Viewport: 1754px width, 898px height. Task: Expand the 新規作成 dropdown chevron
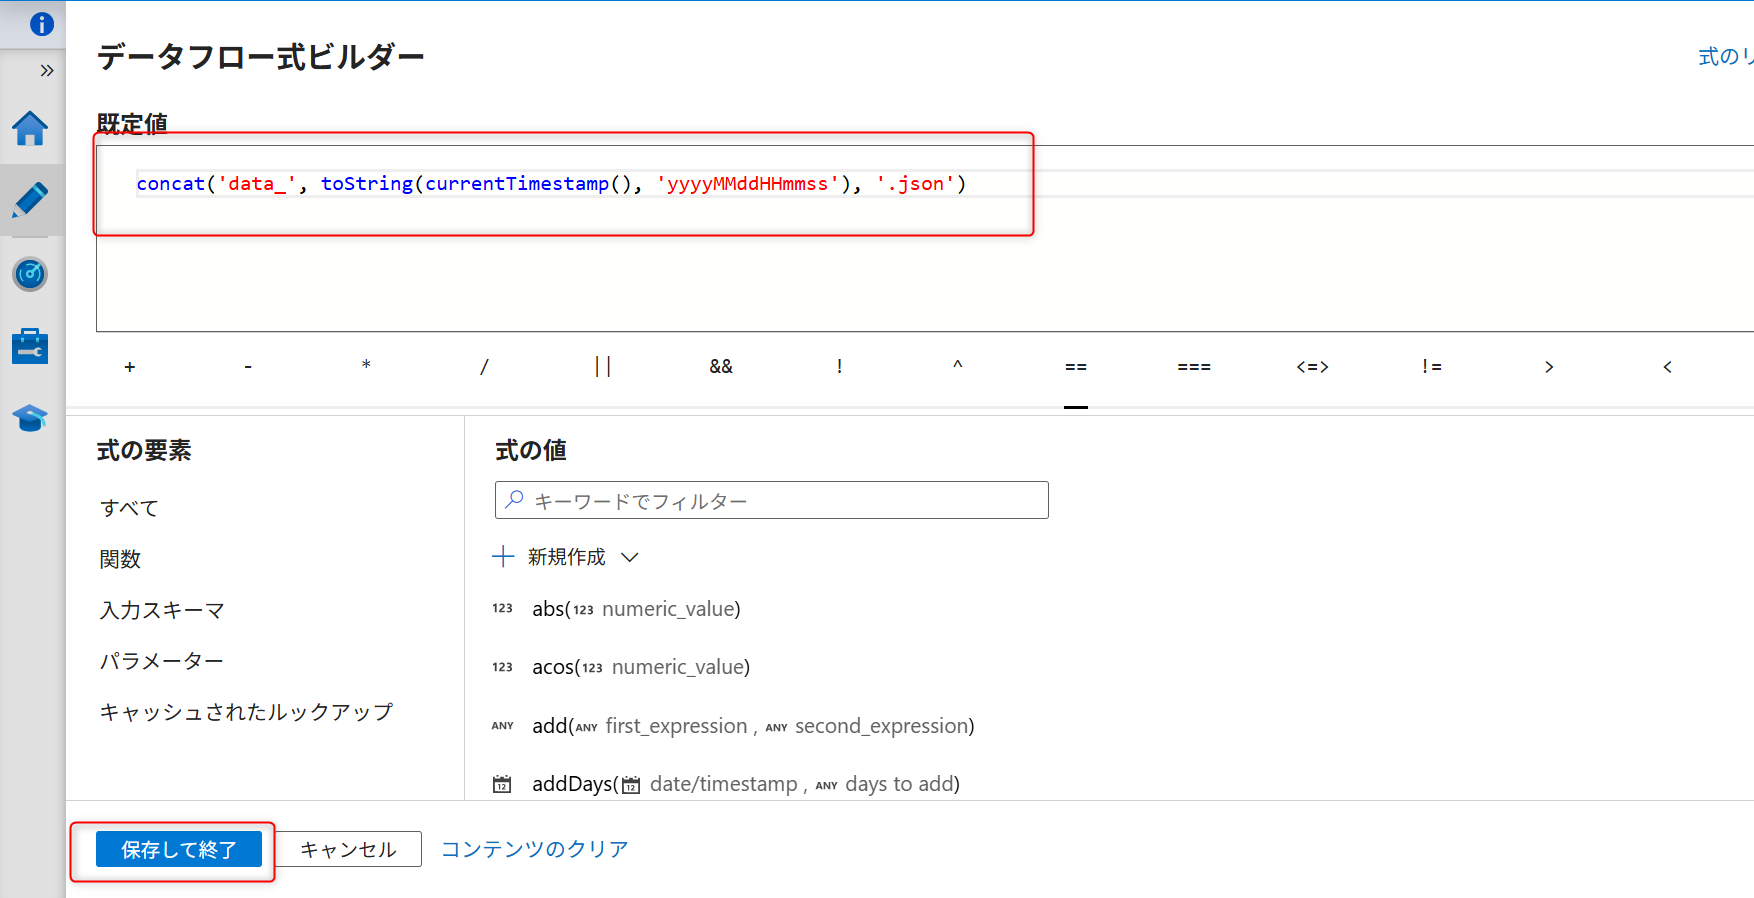pyautogui.click(x=630, y=558)
